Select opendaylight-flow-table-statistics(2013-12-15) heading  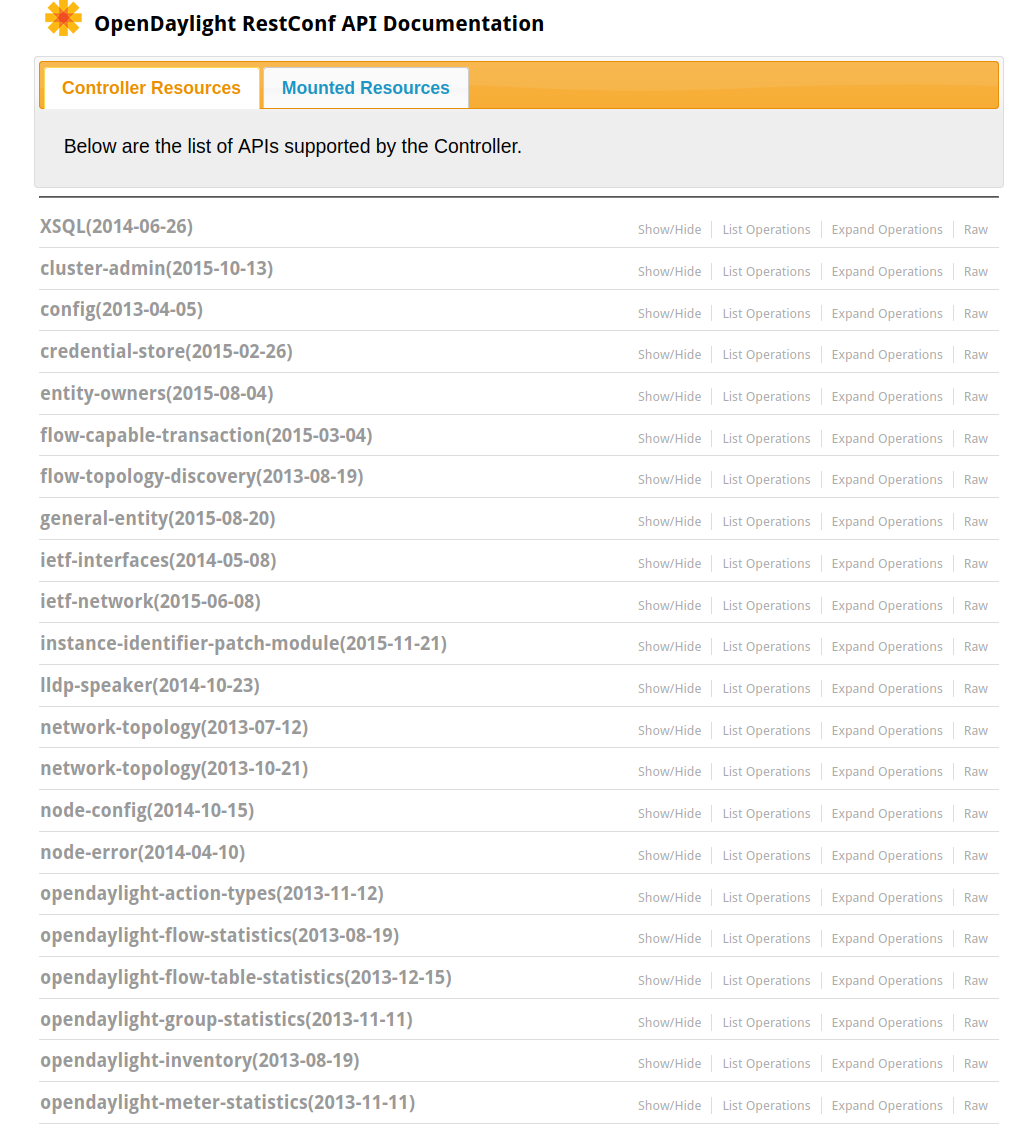(x=246, y=978)
